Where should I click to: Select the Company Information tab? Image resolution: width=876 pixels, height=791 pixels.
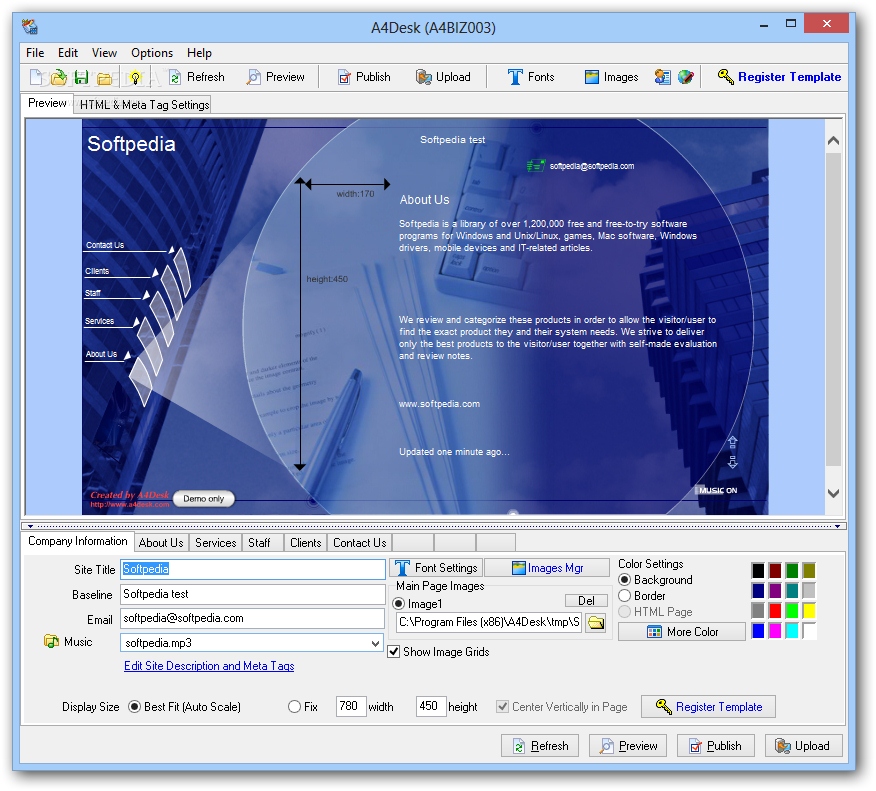(78, 541)
